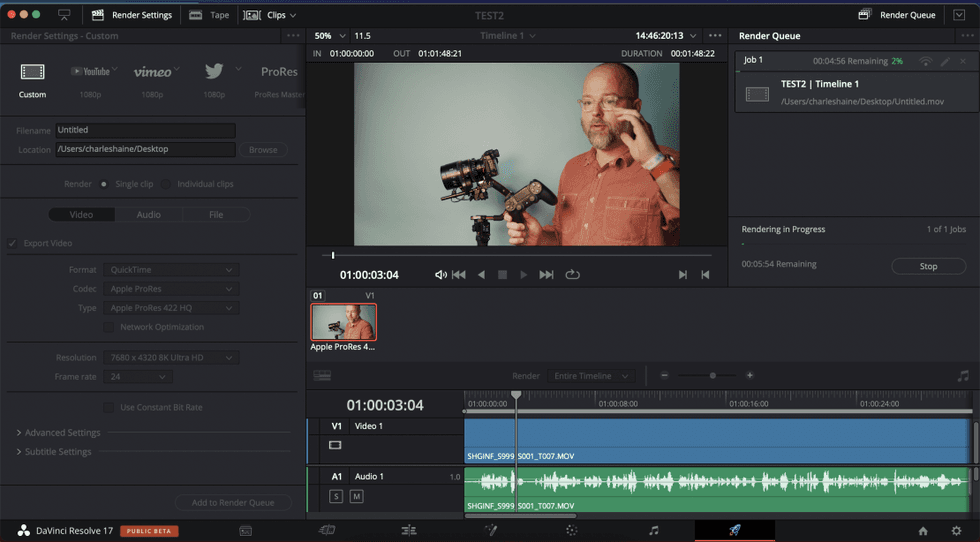Choose the YouTube 1080p render preset

tap(90, 72)
